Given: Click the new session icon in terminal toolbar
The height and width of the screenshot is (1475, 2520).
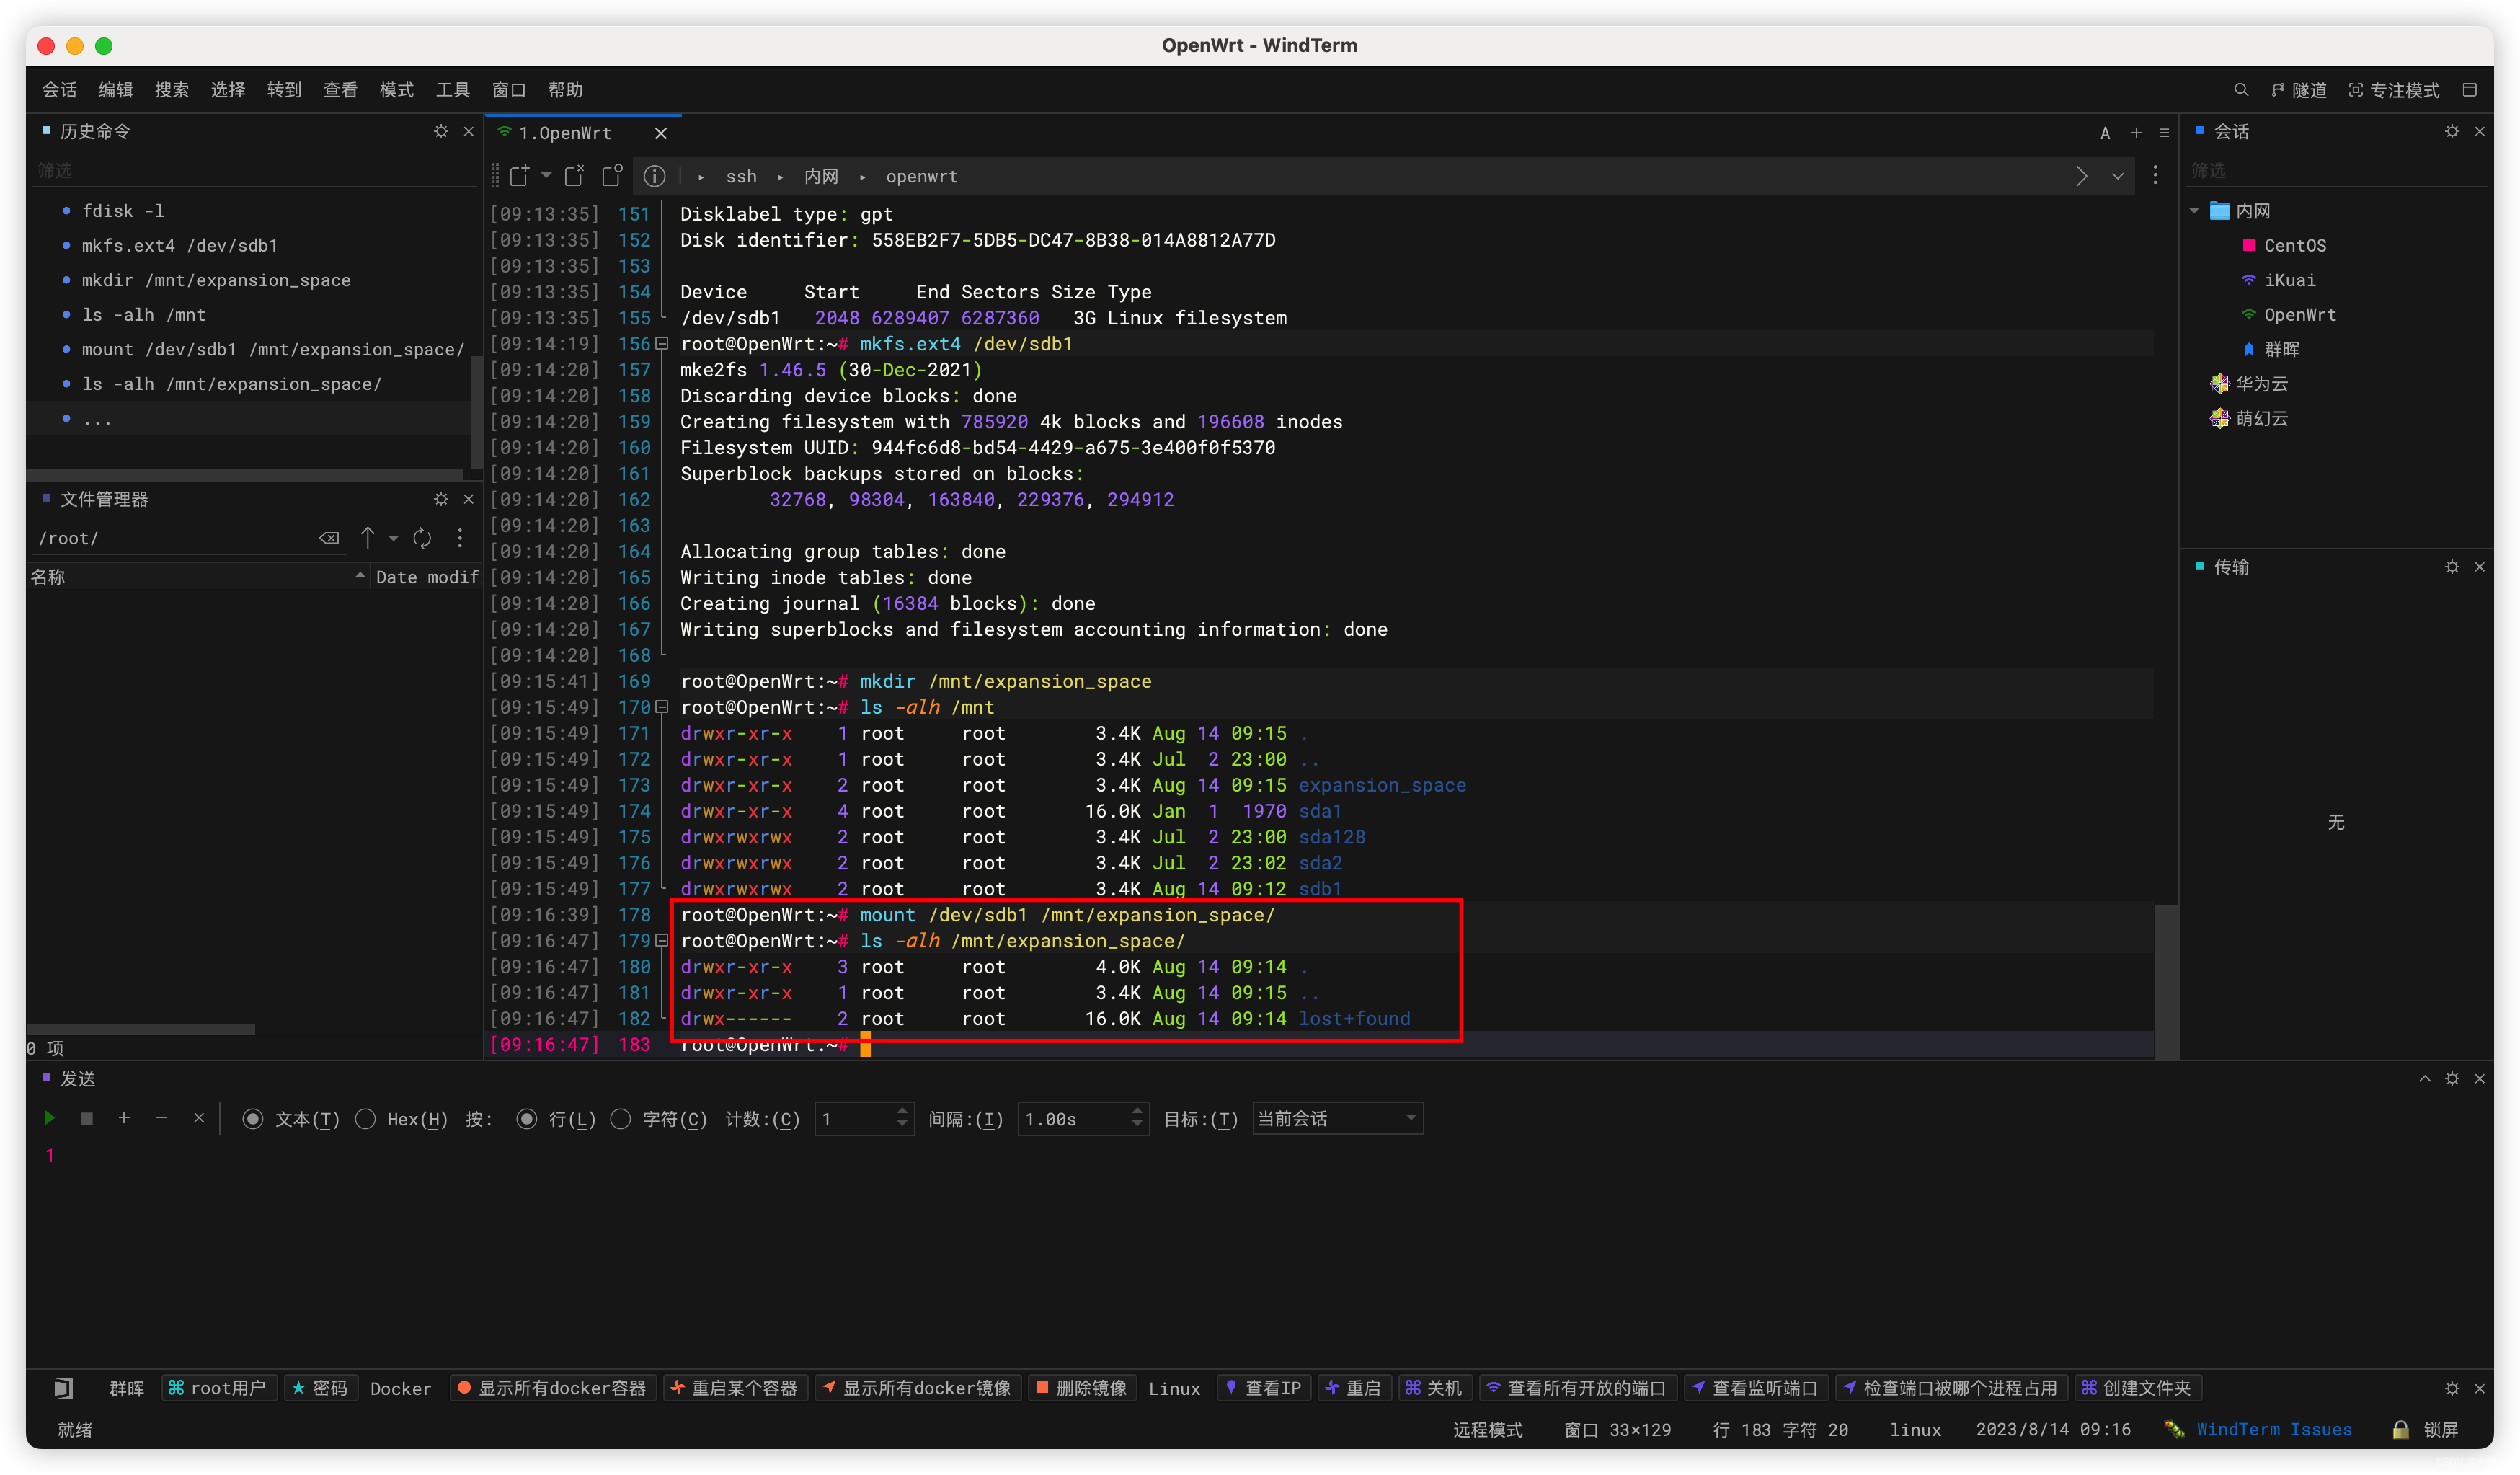Looking at the screenshot, I should point(519,176).
